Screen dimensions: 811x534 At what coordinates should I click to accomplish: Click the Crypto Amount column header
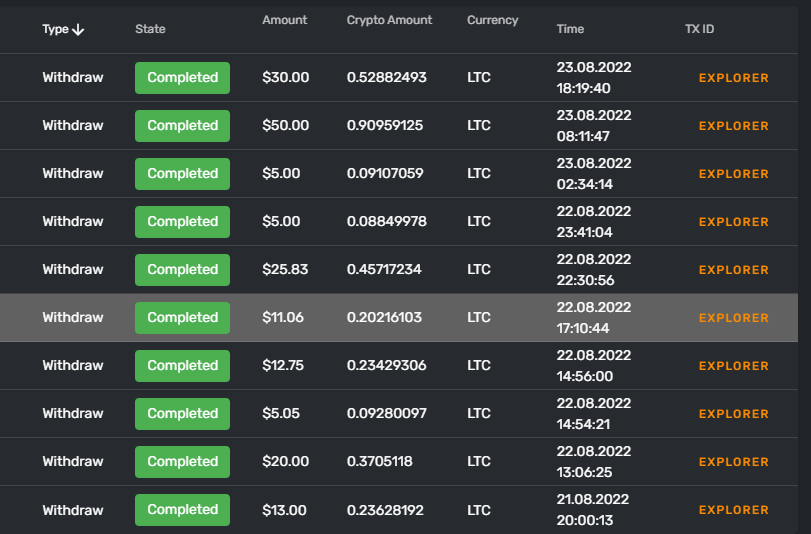click(389, 20)
